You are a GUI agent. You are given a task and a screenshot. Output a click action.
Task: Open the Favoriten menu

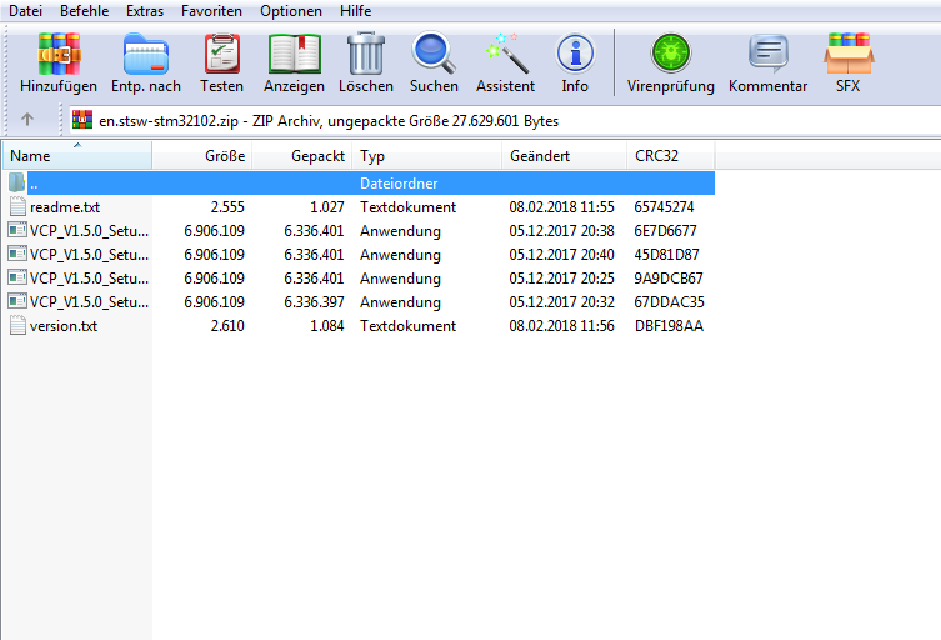click(x=211, y=11)
